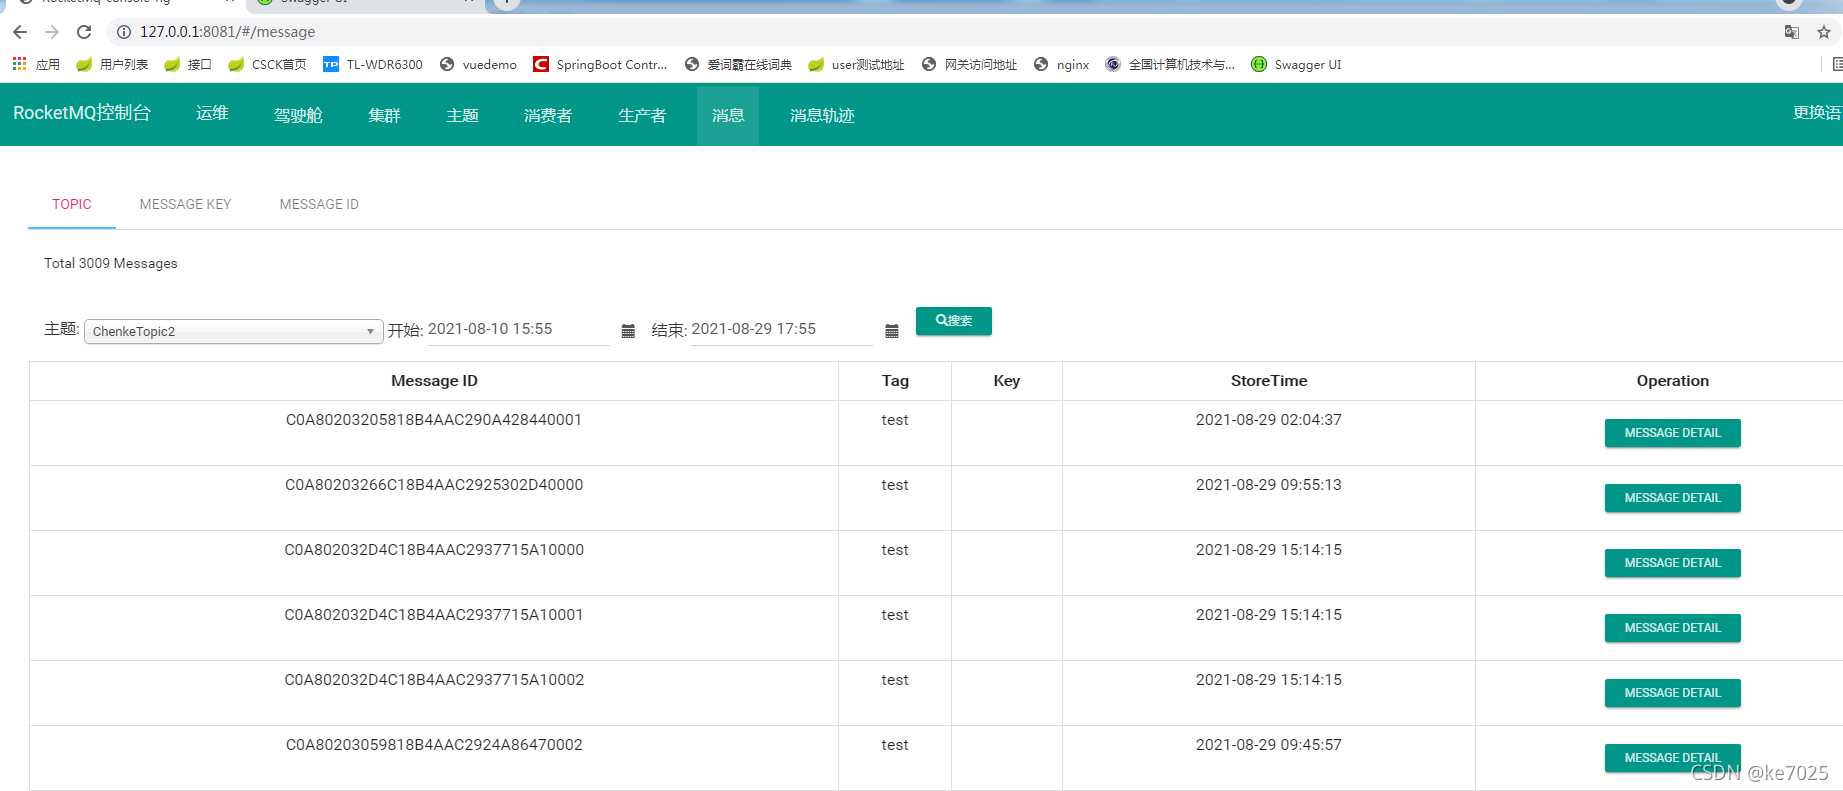The image size is (1843, 791).
Task: Click the 更换语言 language switcher
Action: coord(1817,113)
